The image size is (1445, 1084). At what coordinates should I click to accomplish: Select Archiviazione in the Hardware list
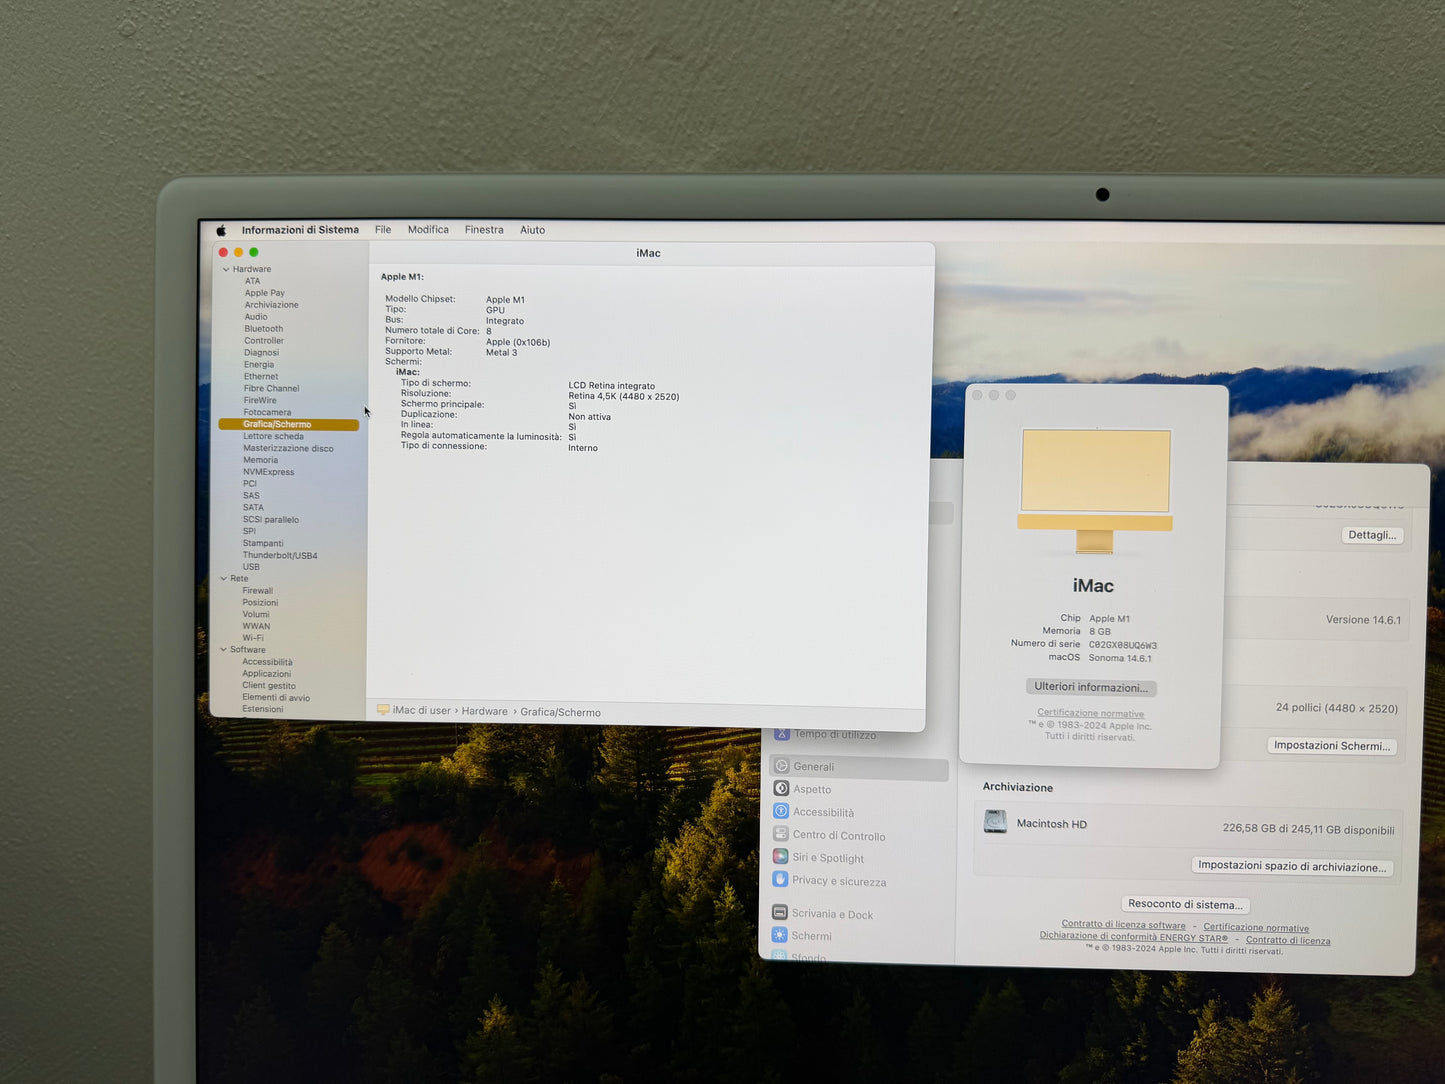click(x=271, y=305)
